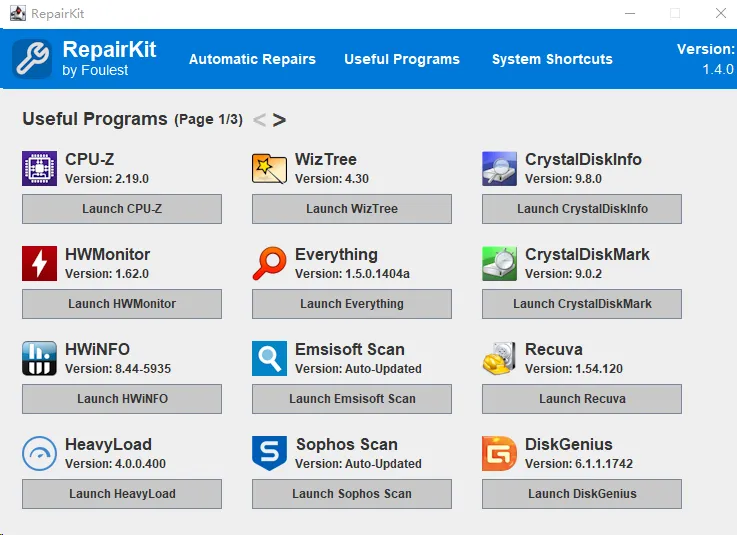Open the Automatic Repairs tab
Screen dimensions: 737x535
point(252,59)
